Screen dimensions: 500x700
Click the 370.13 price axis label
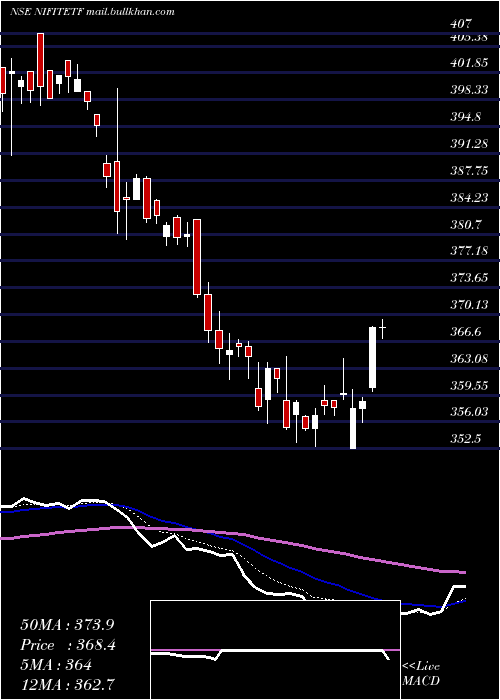point(469,304)
